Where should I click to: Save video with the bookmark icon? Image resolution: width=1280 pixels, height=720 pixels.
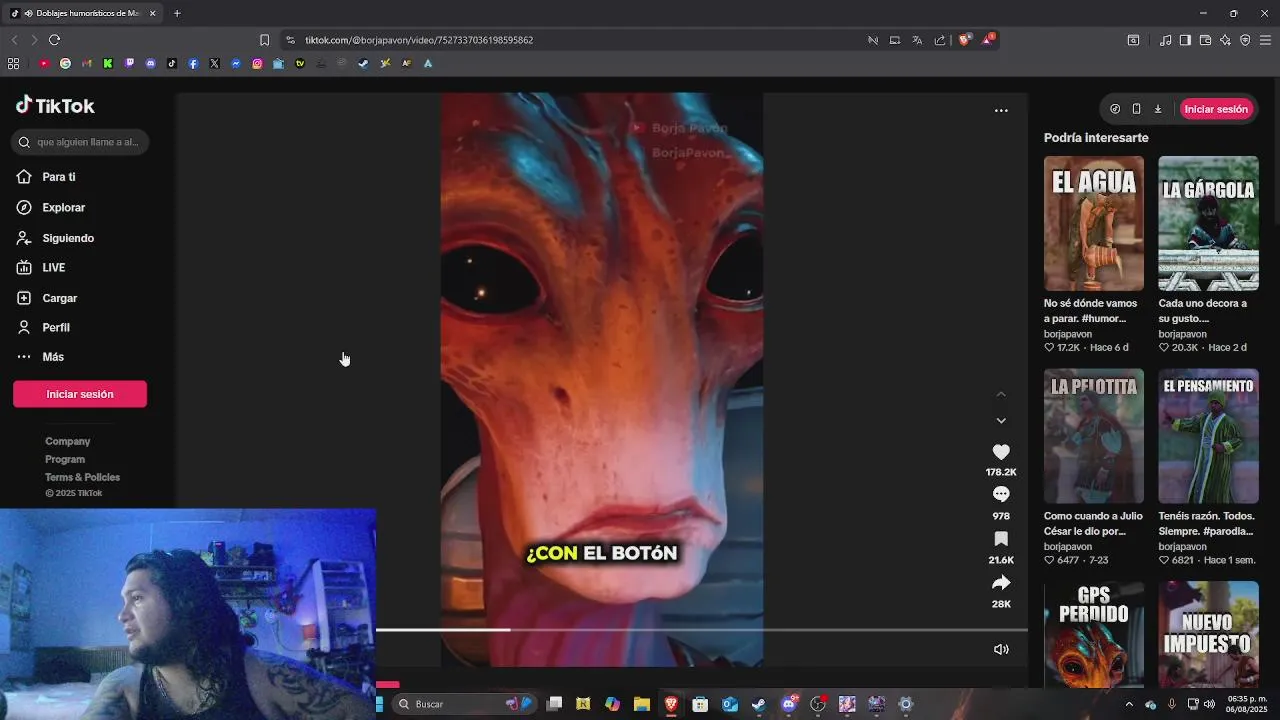[1001, 539]
